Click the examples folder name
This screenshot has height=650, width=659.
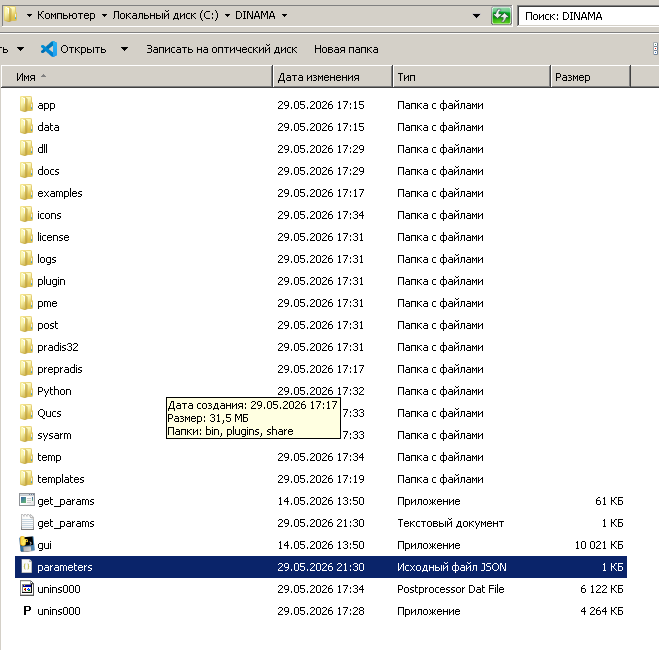click(x=60, y=193)
